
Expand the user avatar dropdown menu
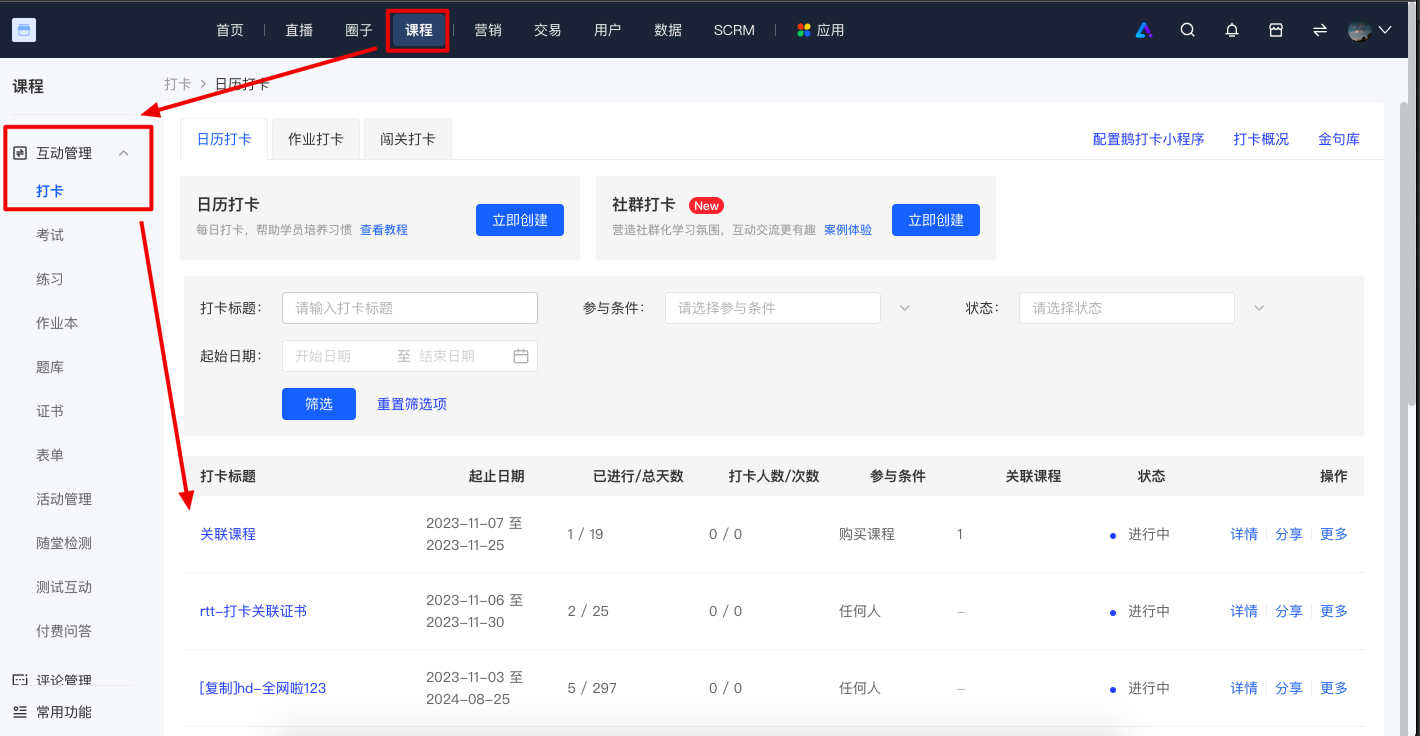coord(1370,30)
